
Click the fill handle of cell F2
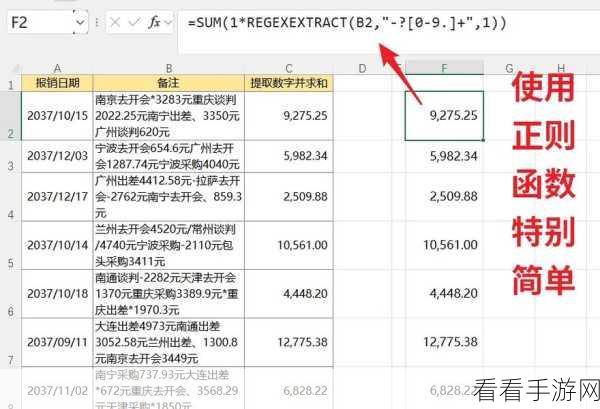point(484,140)
